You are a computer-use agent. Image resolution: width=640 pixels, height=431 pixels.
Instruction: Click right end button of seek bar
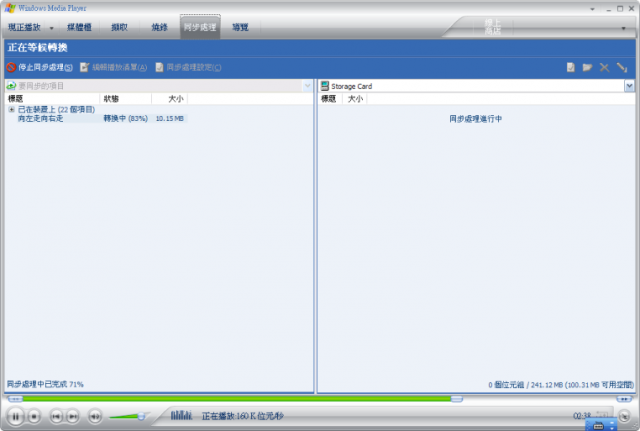point(624,399)
